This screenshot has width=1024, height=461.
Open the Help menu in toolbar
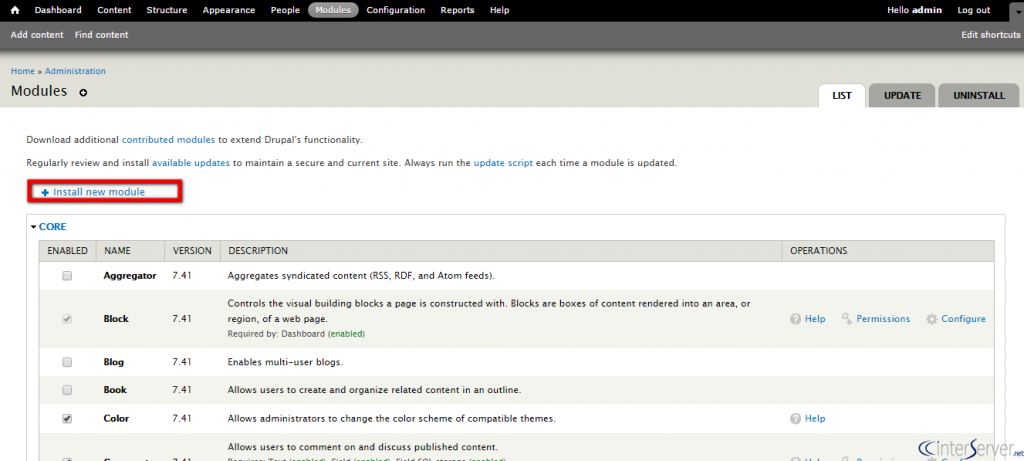[500, 10]
